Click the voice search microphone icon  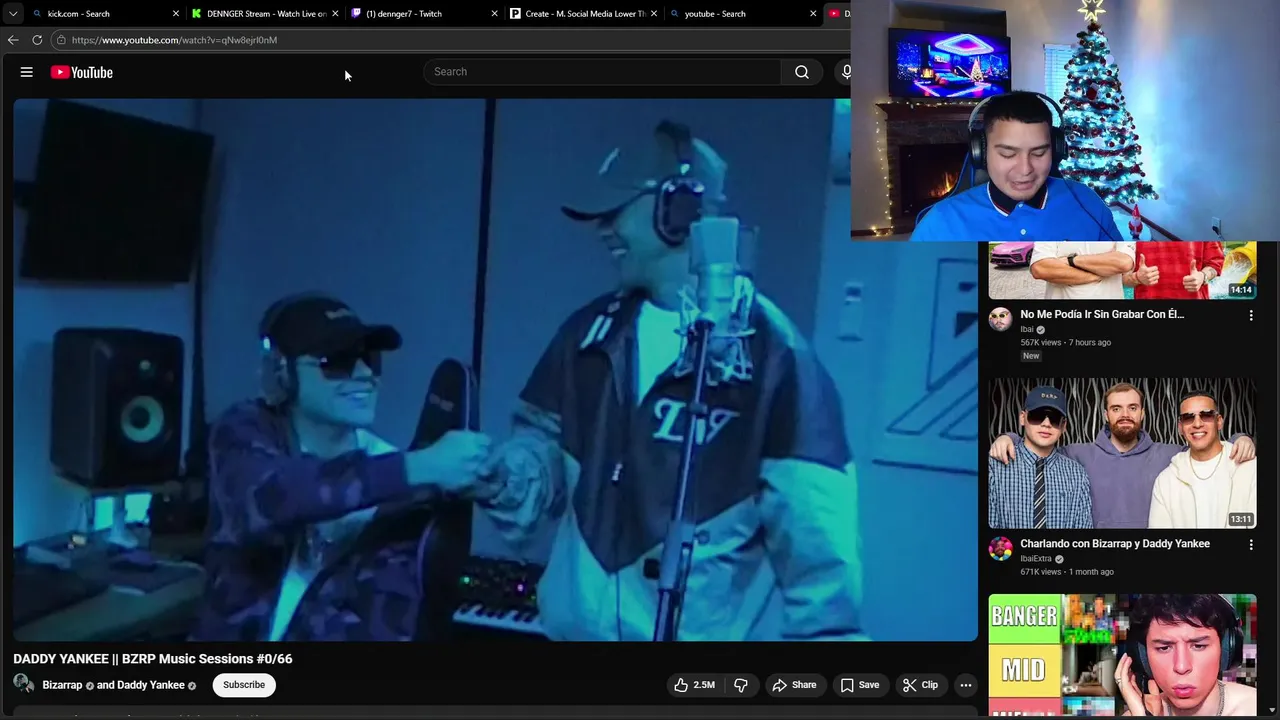point(846,72)
